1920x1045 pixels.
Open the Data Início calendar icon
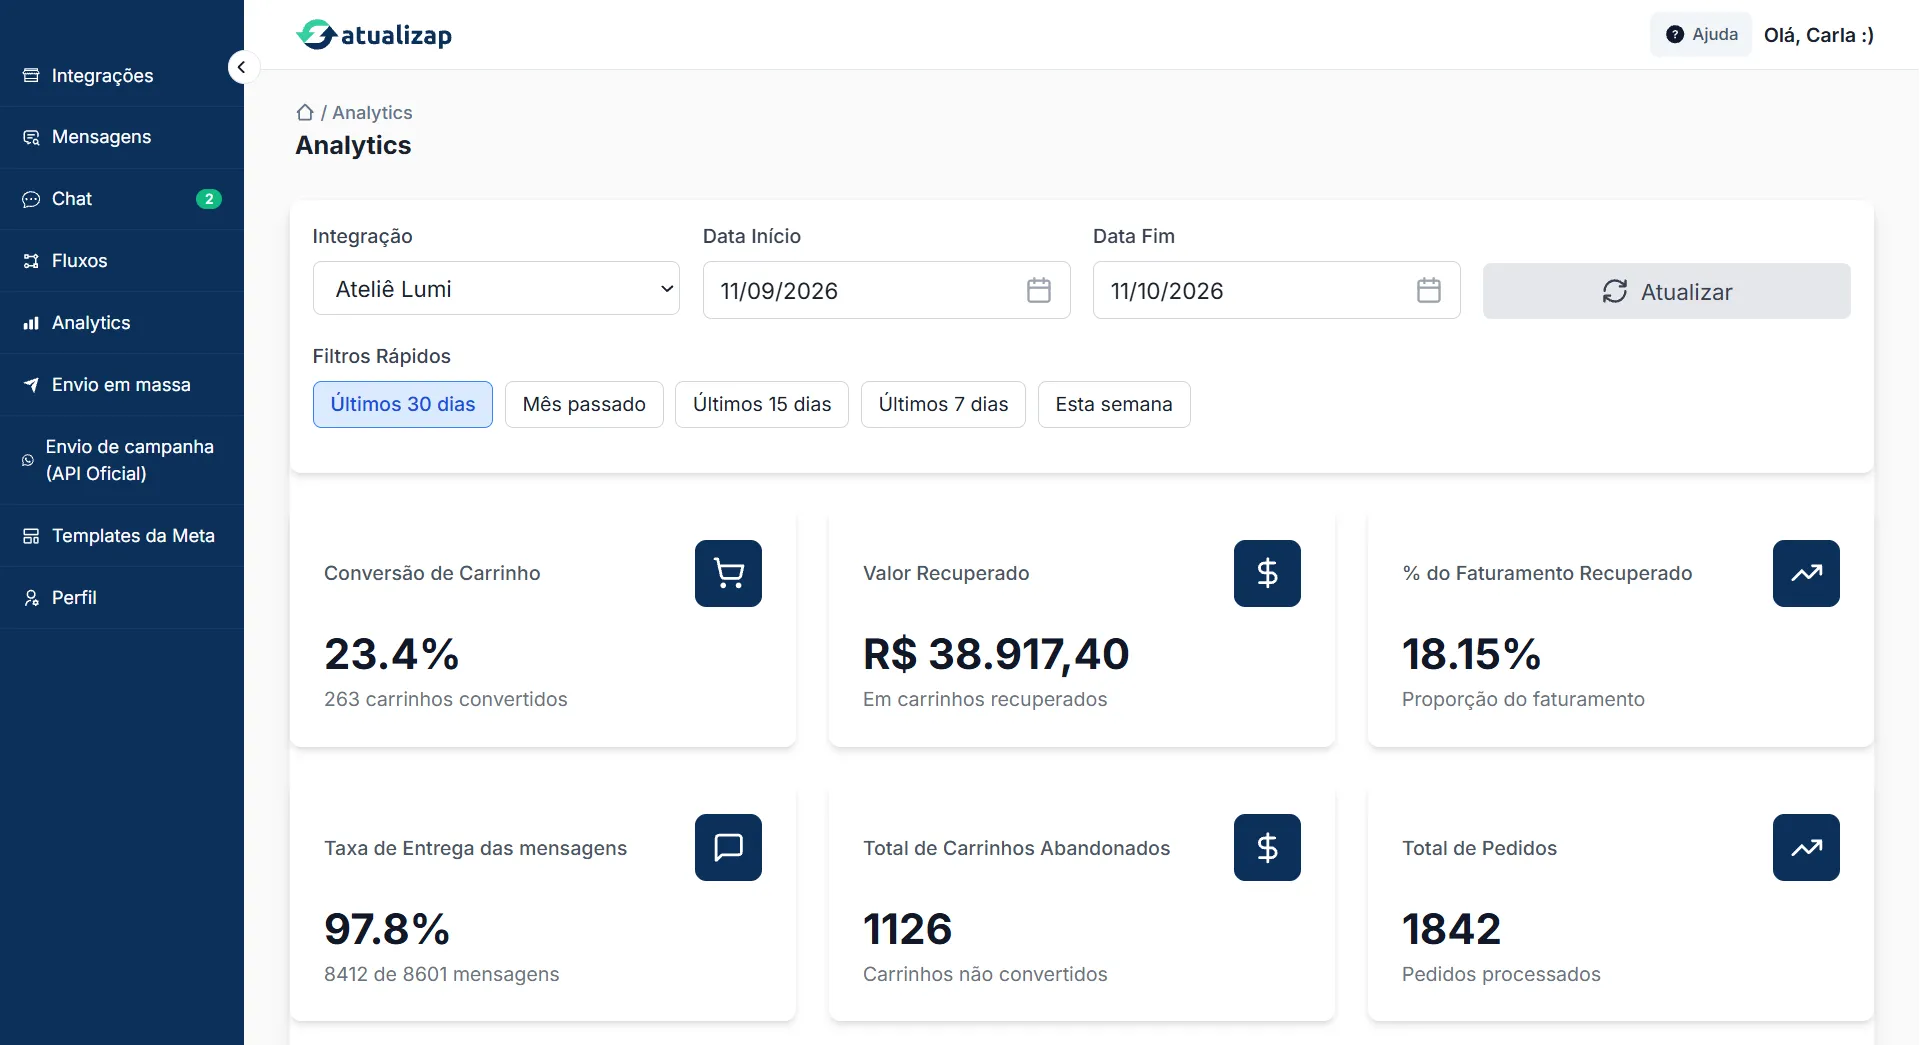(x=1039, y=291)
